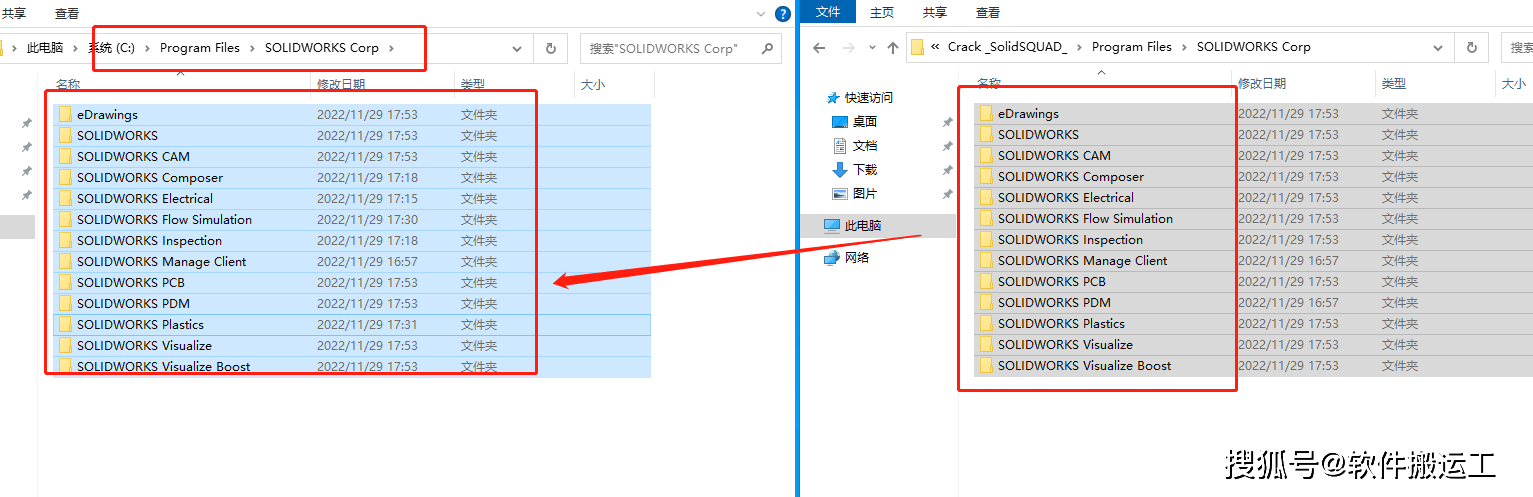Click eDrawings folder icon in left window
This screenshot has width=1533, height=497.
coord(66,115)
